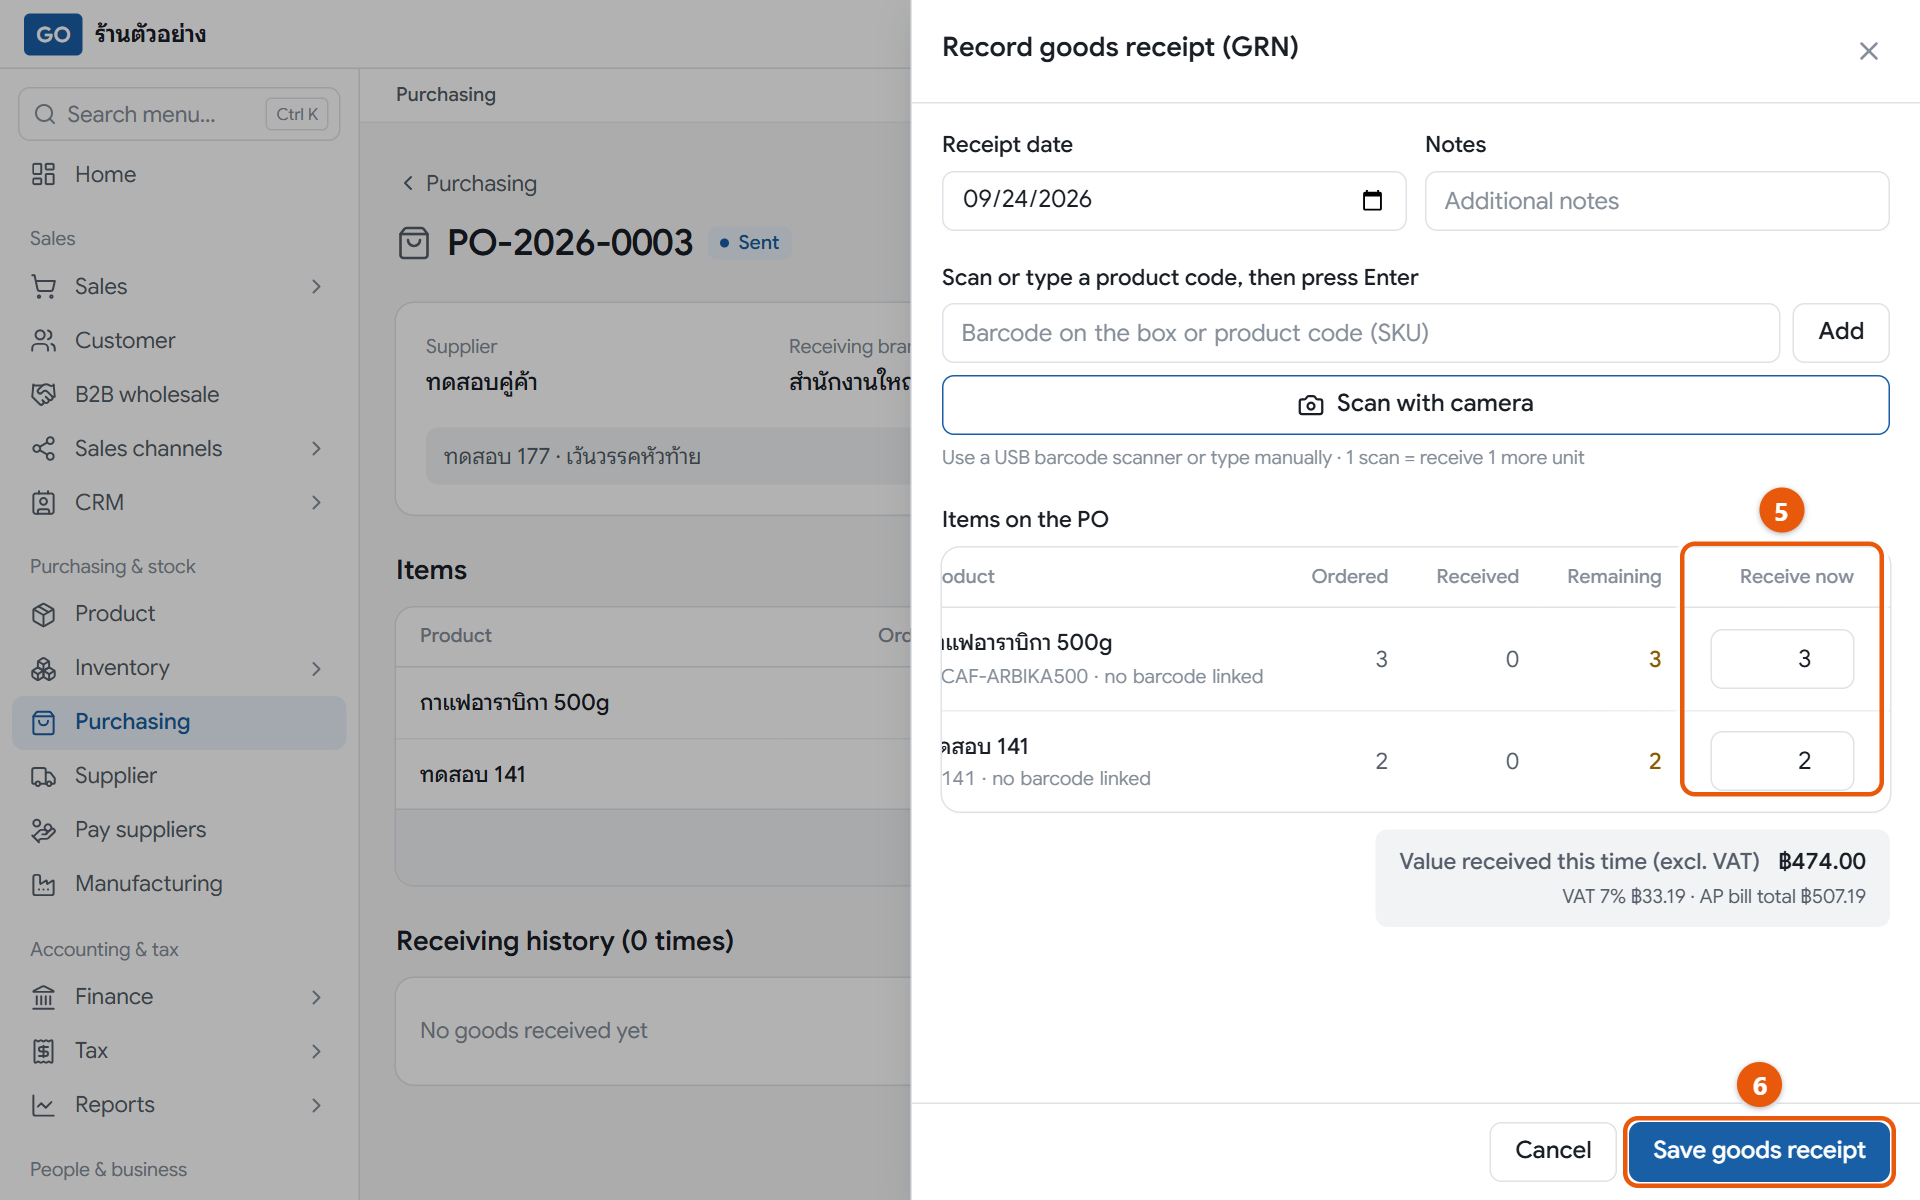The image size is (1920, 1200).
Task: Edit Receive now quantity for CAF-ARBIKA500
Action: click(1782, 659)
